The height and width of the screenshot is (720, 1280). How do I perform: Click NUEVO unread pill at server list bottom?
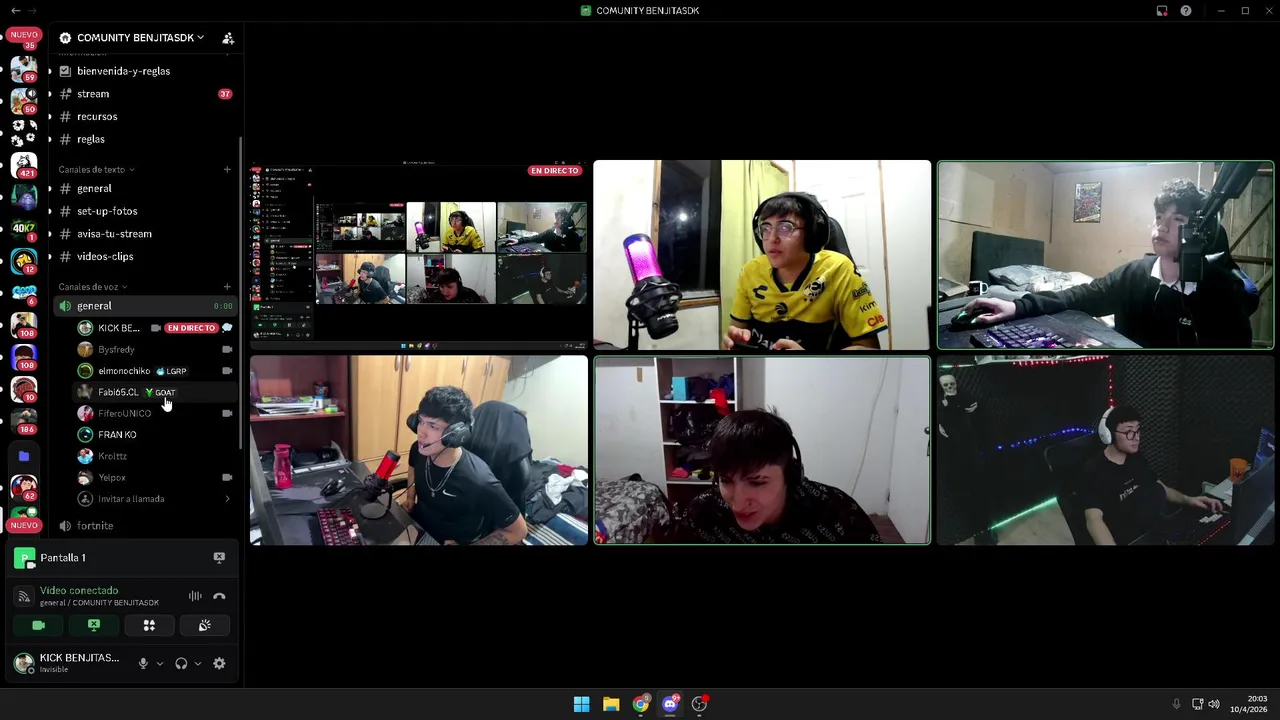pos(24,525)
